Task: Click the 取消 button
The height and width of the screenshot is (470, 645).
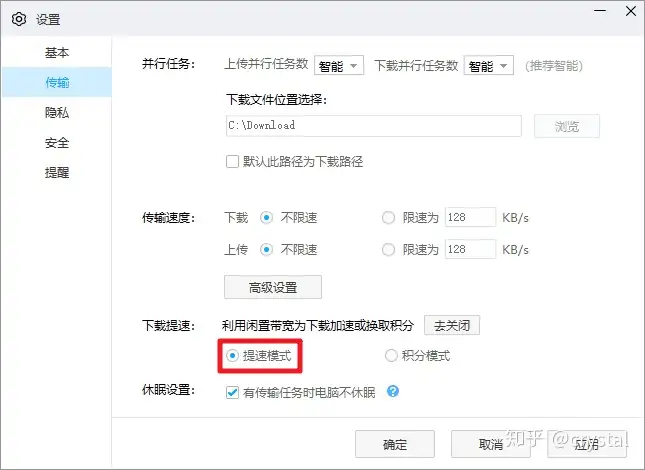Action: tap(491, 444)
